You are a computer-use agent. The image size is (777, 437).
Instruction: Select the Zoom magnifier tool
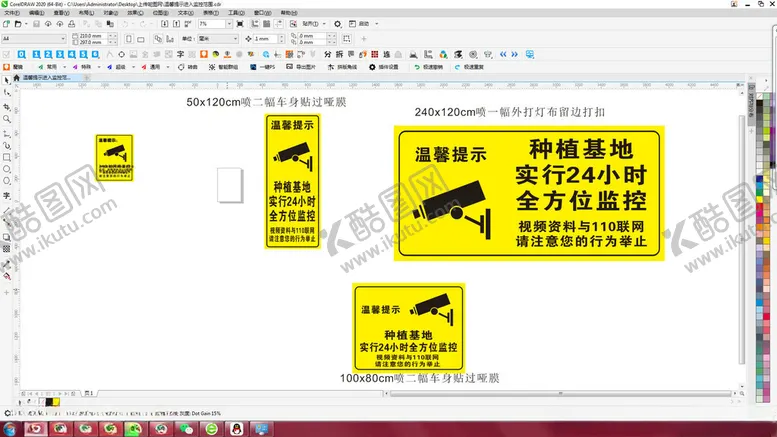6,119
